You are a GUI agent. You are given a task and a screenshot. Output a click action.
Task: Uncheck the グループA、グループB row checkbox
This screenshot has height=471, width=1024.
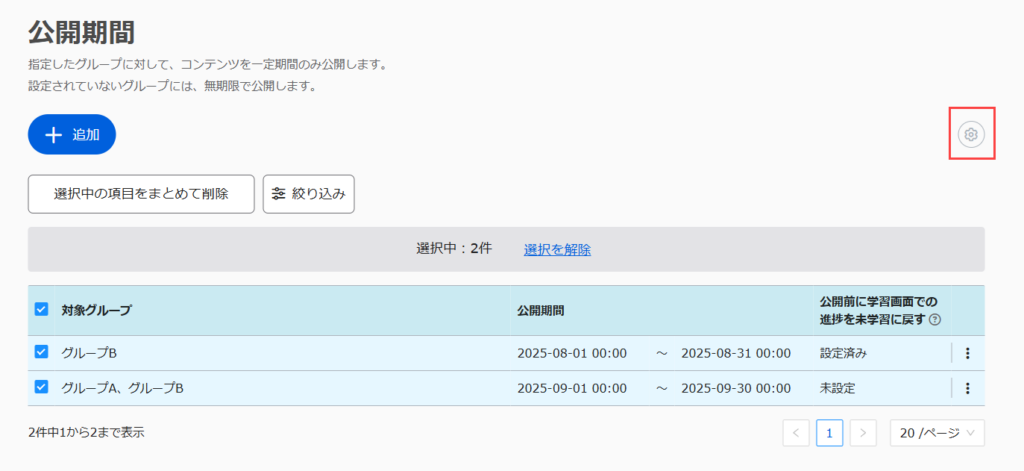(41, 387)
